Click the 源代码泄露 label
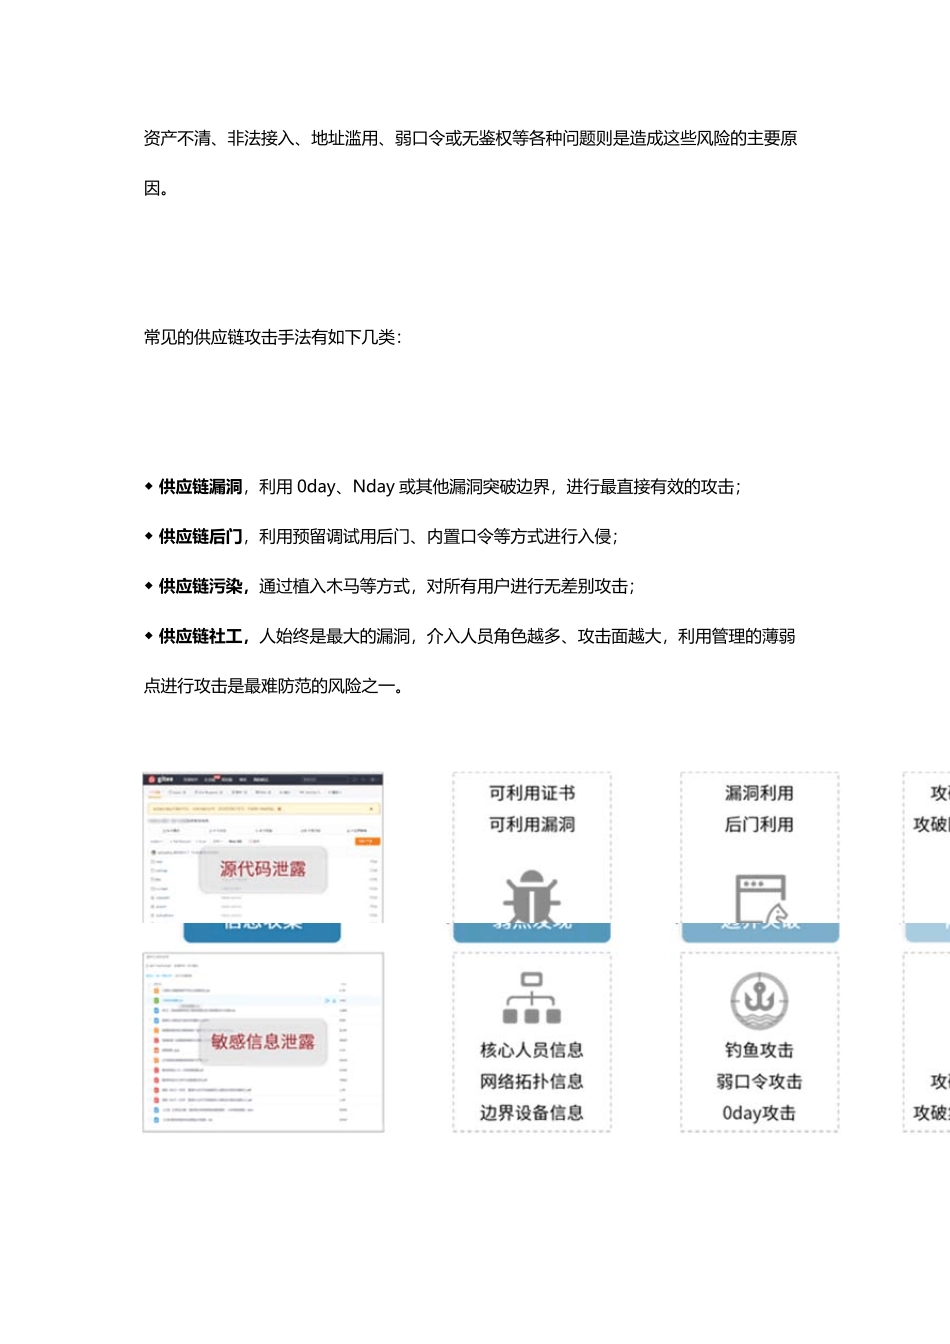Screen dimensions: 950x1344 click(x=263, y=869)
